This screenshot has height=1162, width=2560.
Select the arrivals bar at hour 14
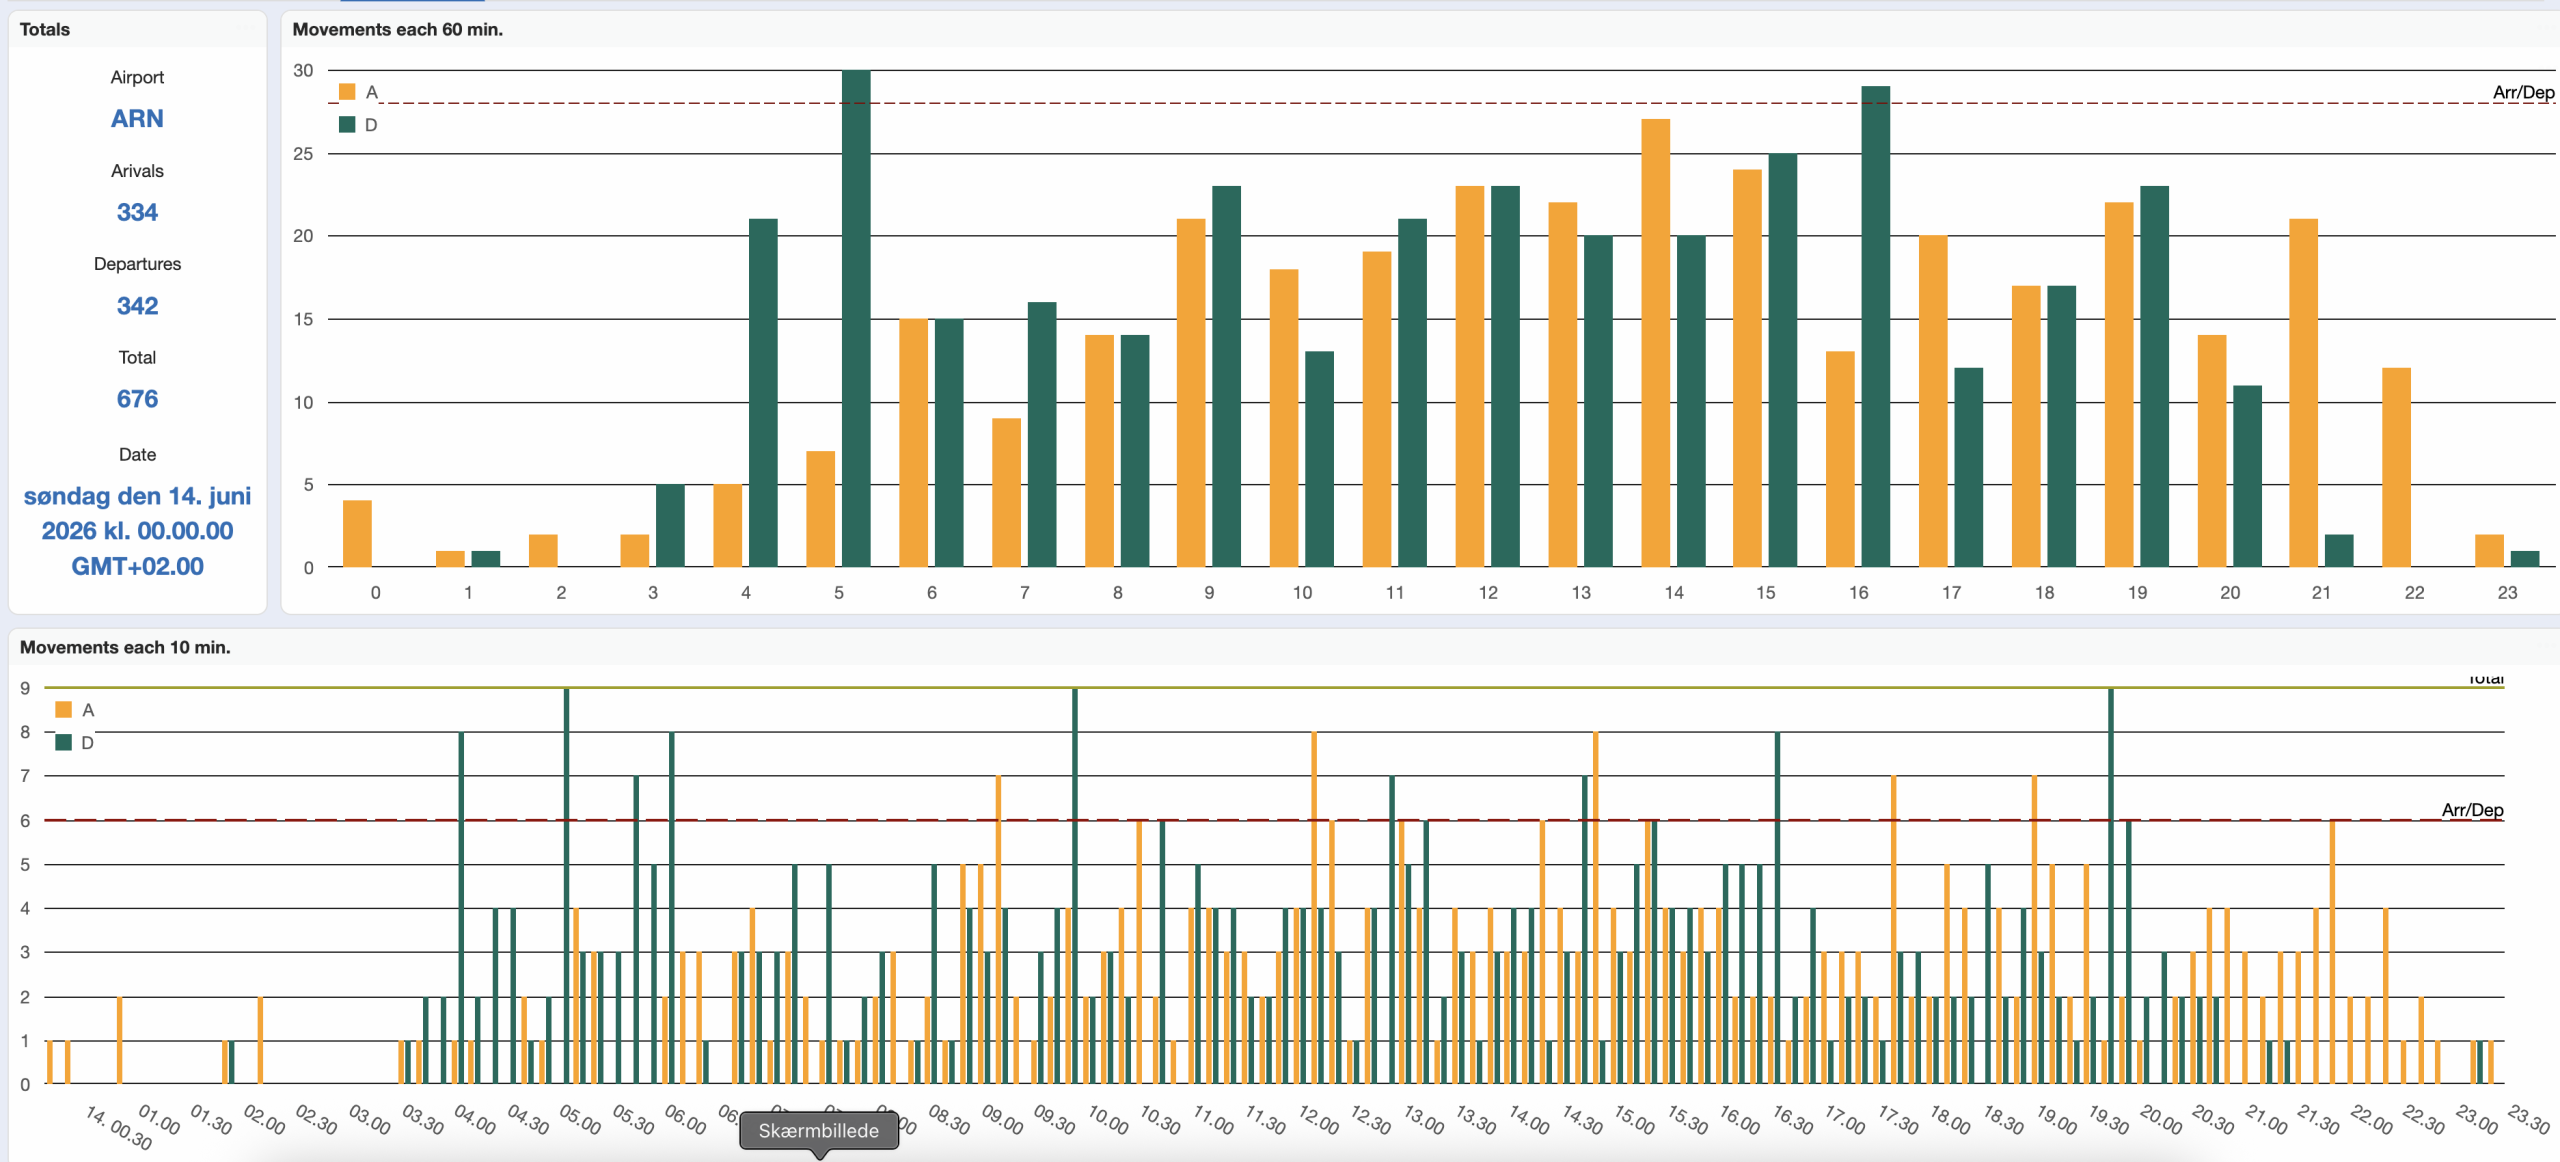point(1655,342)
